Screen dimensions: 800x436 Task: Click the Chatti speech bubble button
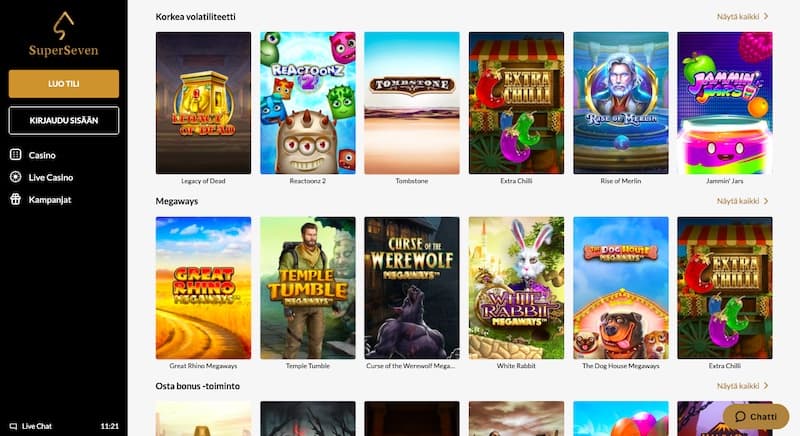point(756,417)
